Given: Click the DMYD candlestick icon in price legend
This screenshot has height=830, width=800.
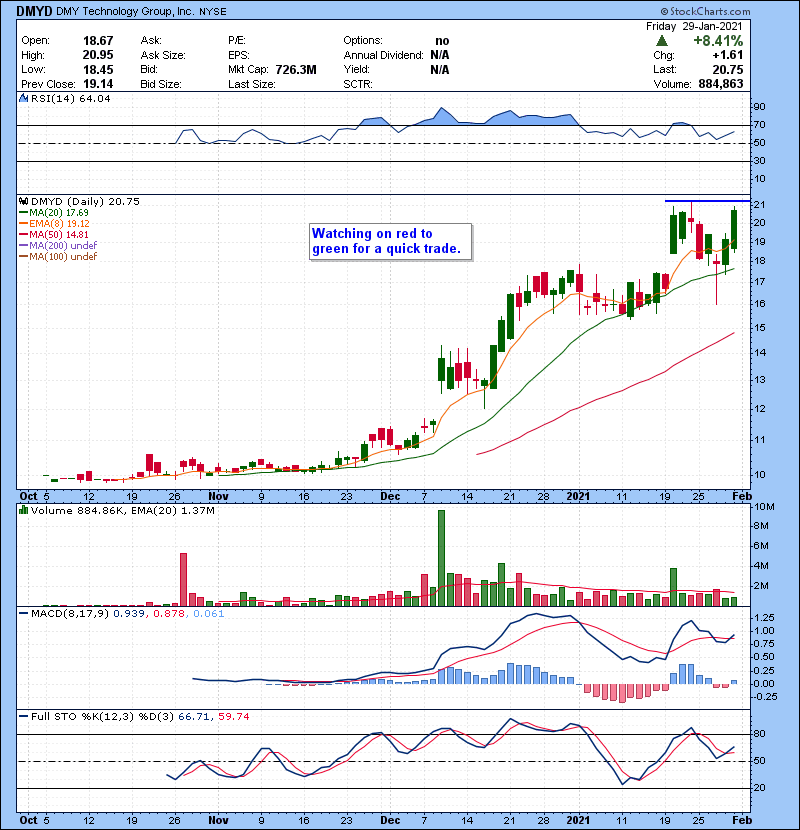Looking at the screenshot, I should point(23,201).
